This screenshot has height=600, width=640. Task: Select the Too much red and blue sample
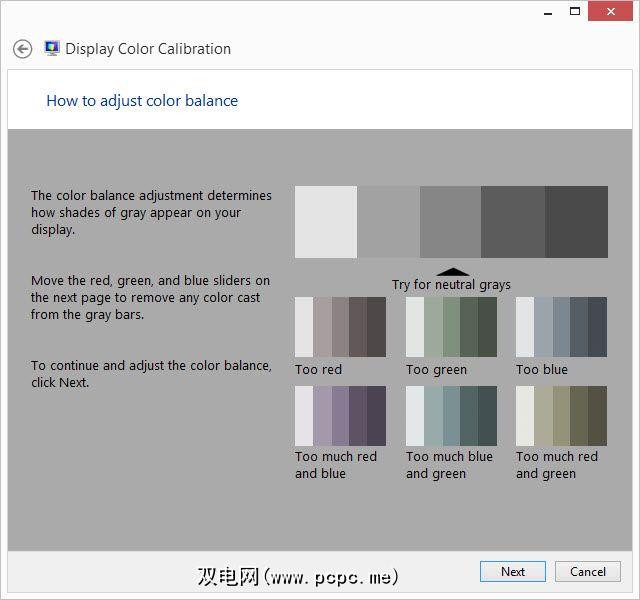[340, 416]
